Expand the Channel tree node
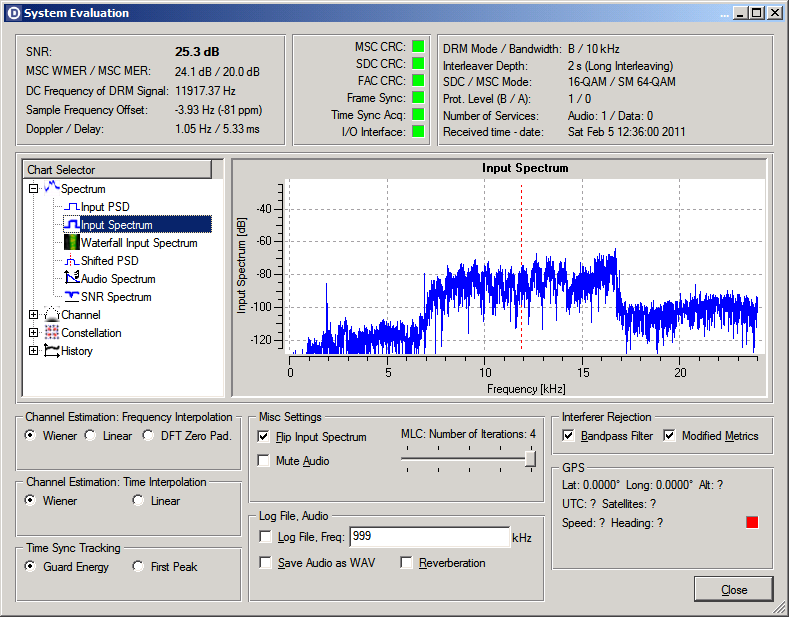This screenshot has height=617, width=789. 33,315
